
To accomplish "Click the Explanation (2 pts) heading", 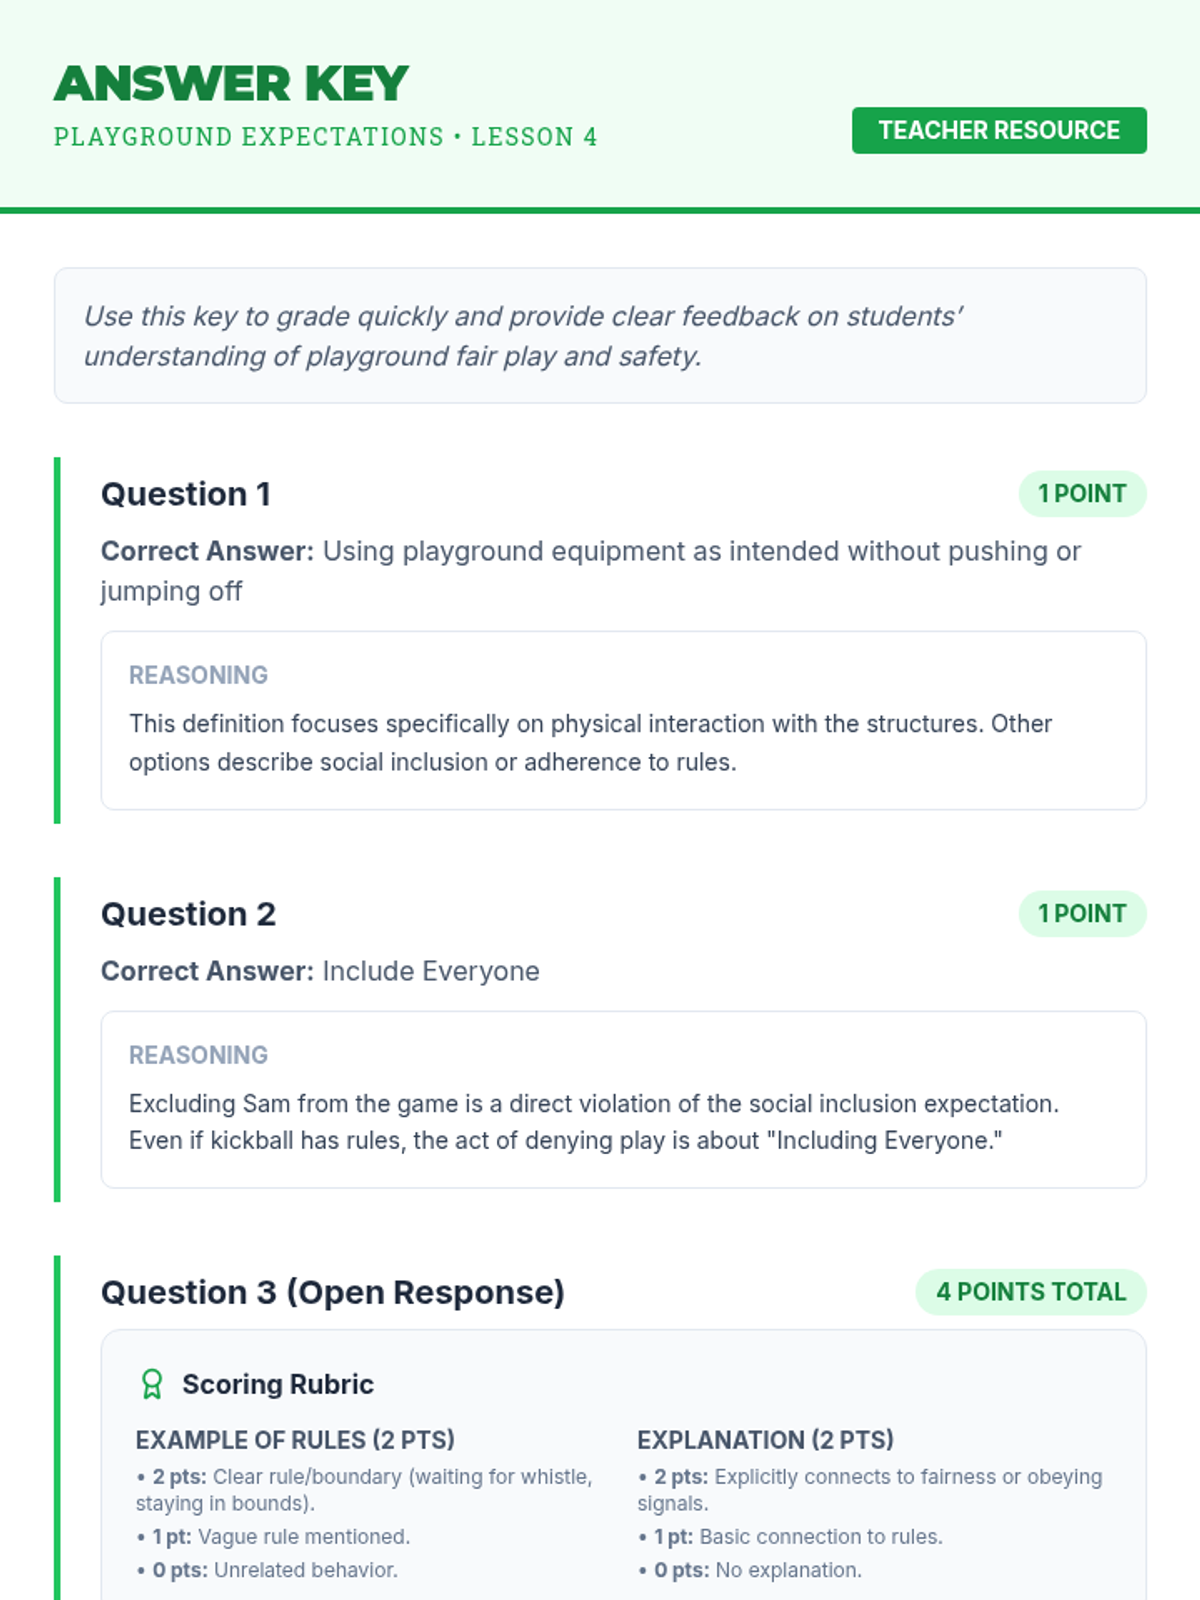I will 765,1440.
